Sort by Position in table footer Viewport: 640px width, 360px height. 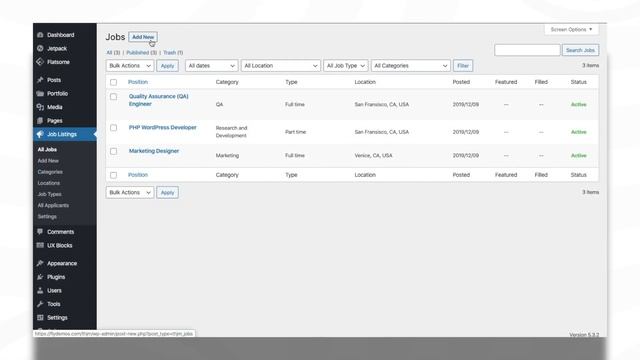click(138, 175)
